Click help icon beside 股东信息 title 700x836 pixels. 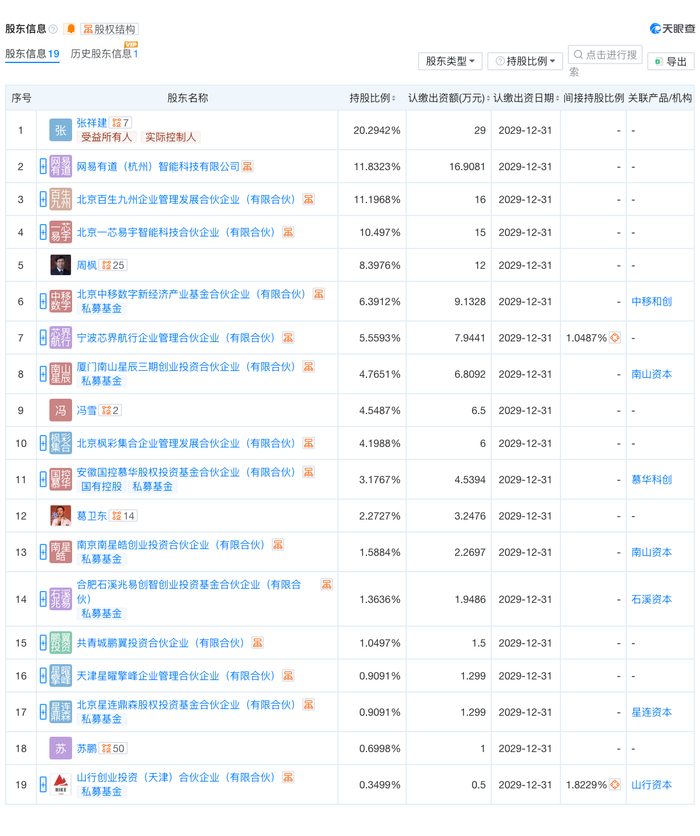53,29
